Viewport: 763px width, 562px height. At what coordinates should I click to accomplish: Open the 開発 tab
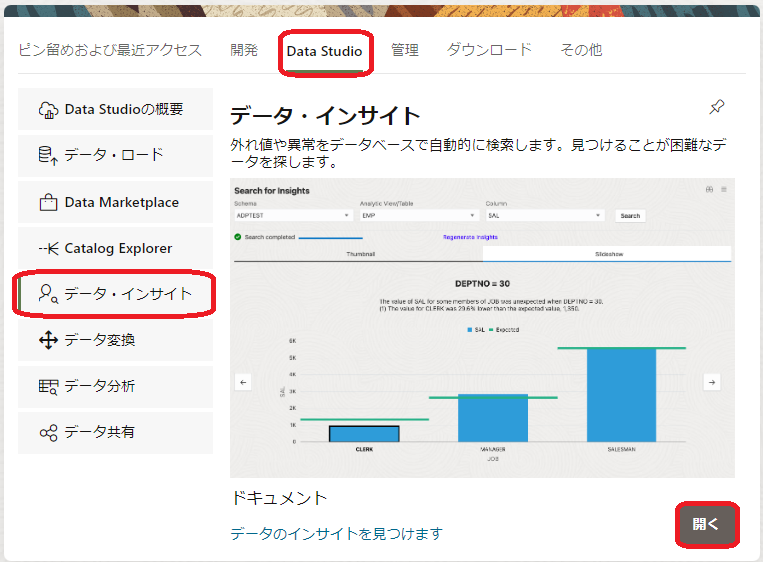click(244, 50)
